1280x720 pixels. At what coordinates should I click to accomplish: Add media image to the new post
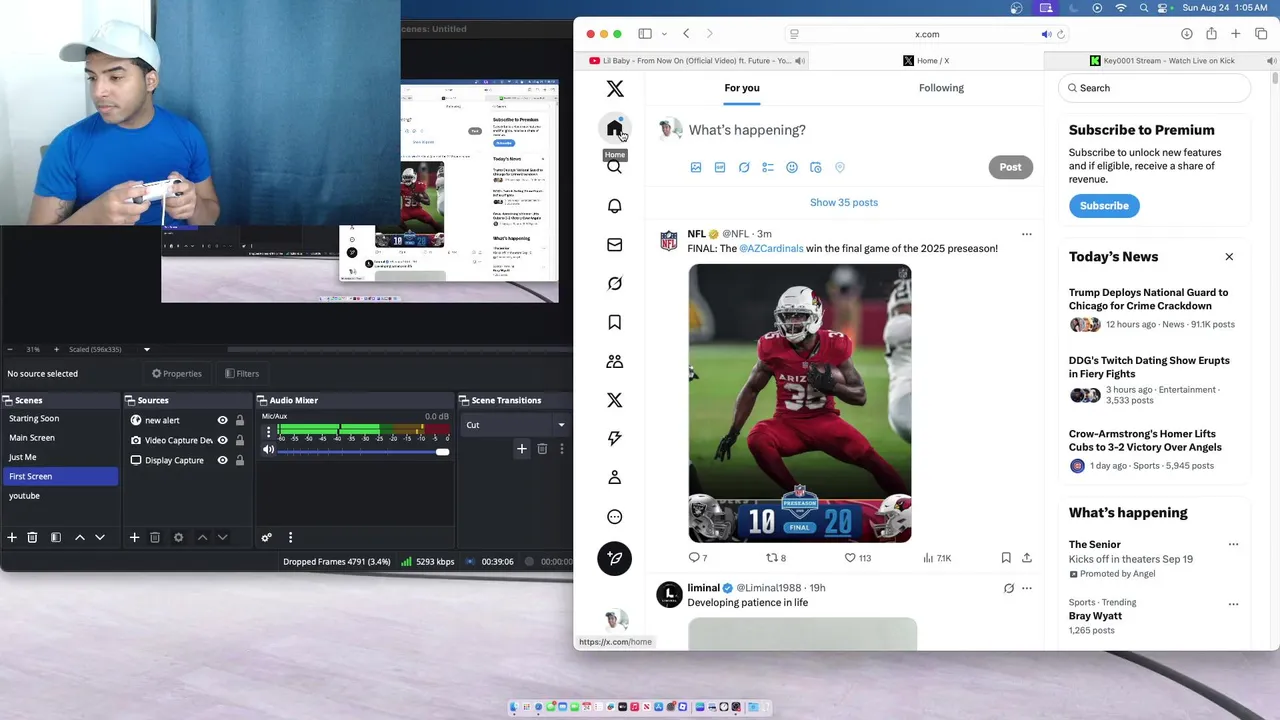(696, 167)
